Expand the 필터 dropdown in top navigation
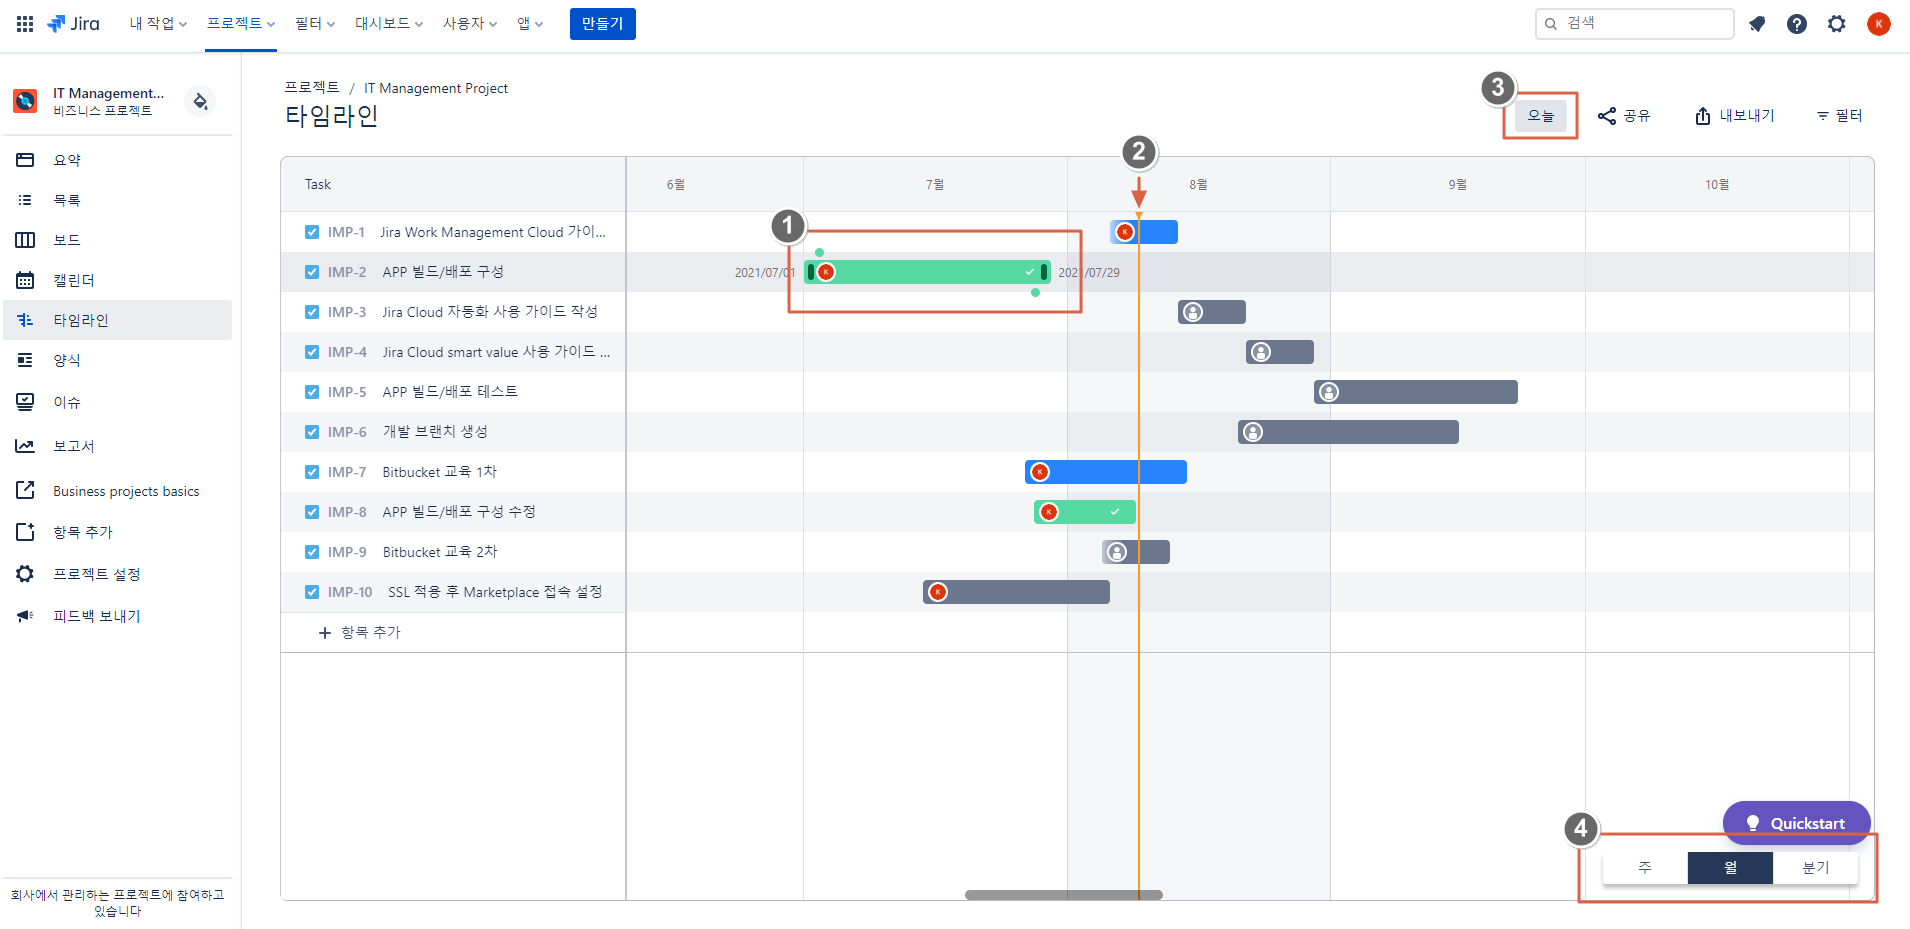The height and width of the screenshot is (929, 1910). [x=315, y=24]
